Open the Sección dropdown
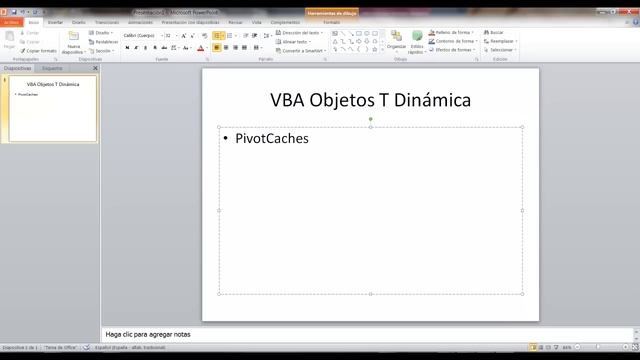This screenshot has height=360, width=640. pos(102,51)
